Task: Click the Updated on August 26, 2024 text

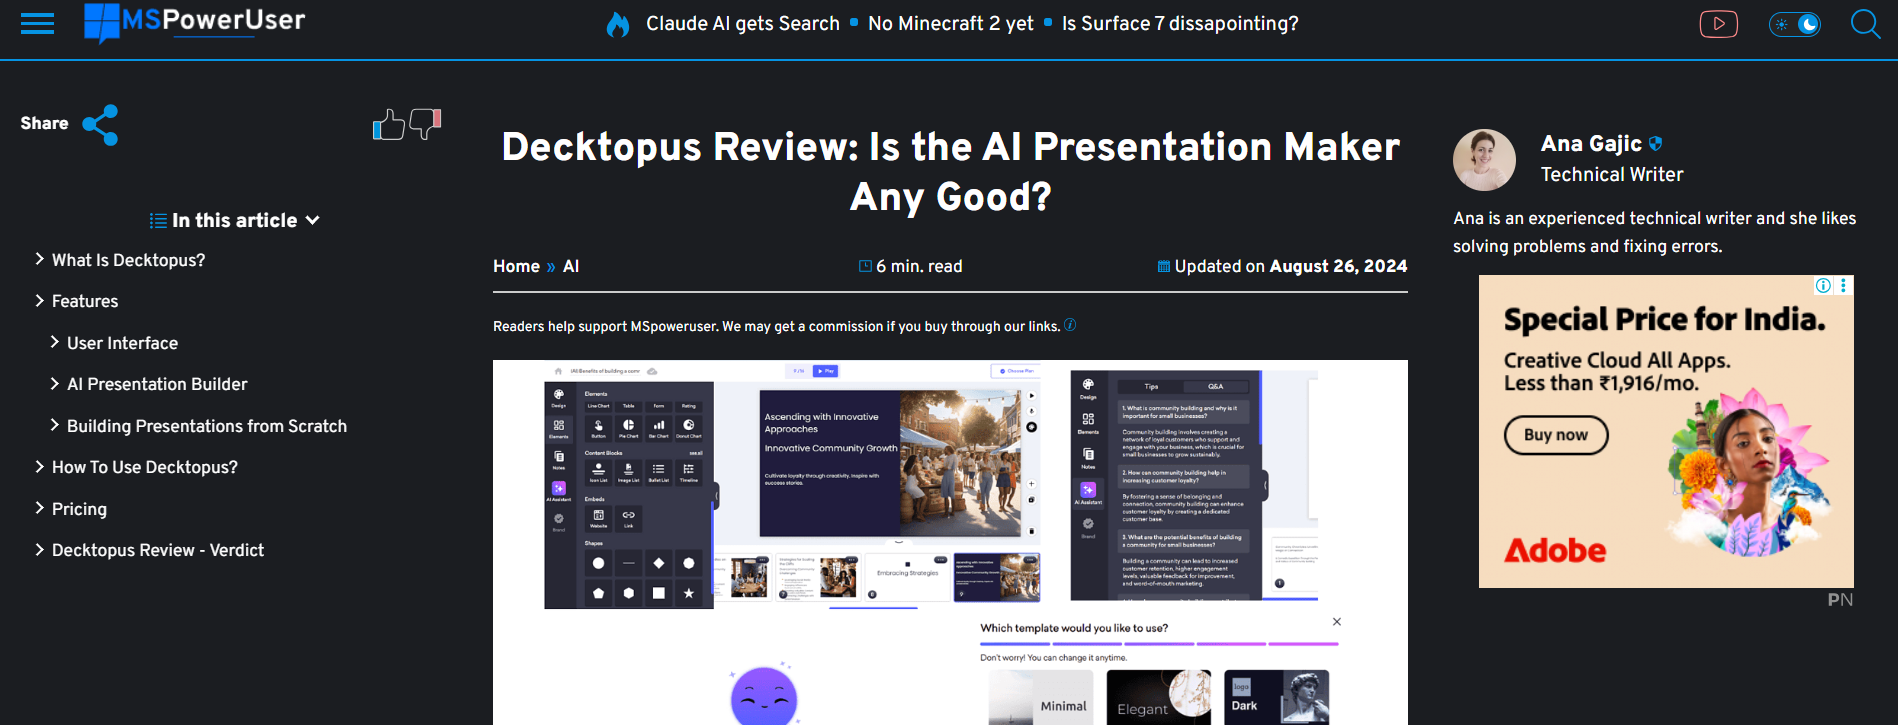Action: click(1291, 266)
